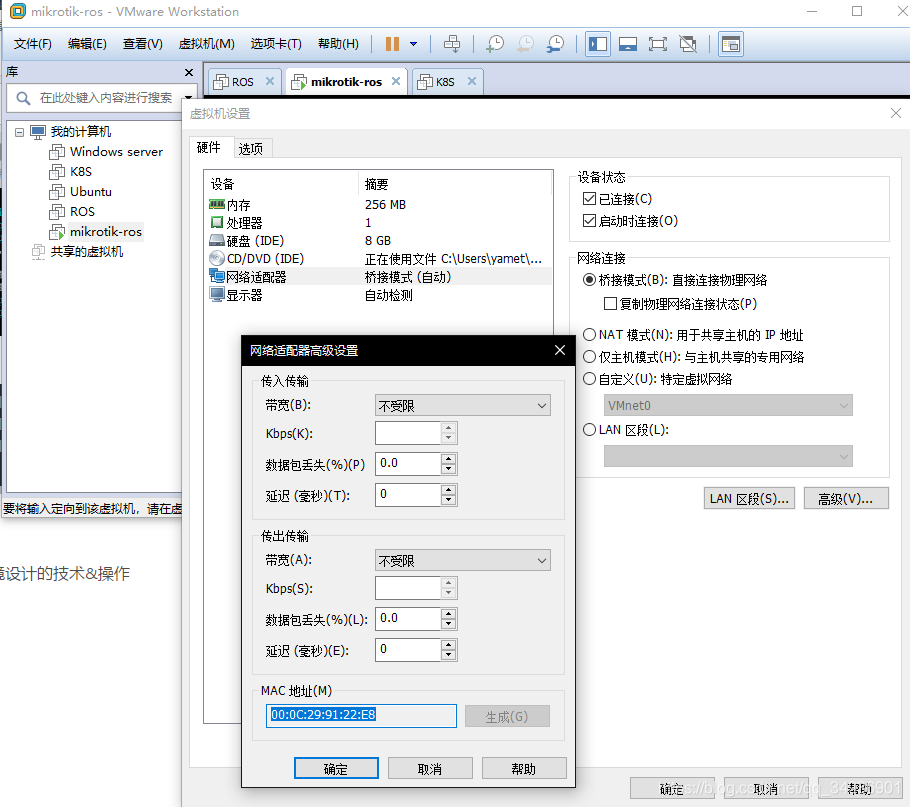The image size is (910, 807).
Task: Close the 网络适配器高级设置 dialog
Action: [559, 350]
